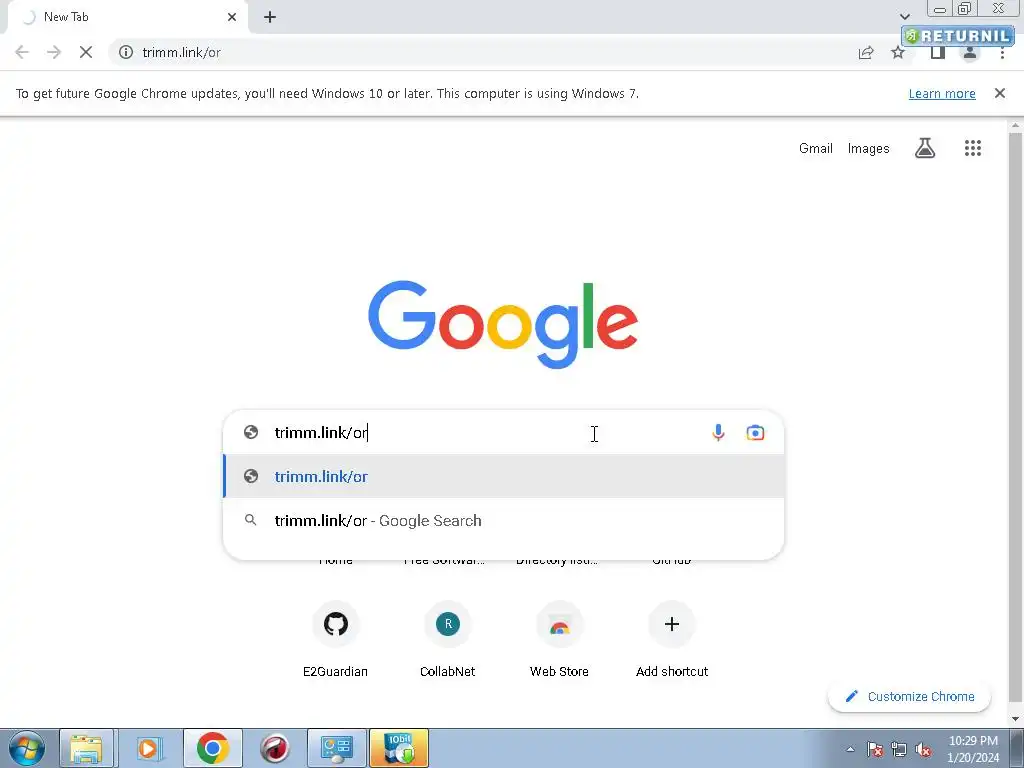Show hidden system tray icons
The image size is (1024, 768).
[850, 749]
